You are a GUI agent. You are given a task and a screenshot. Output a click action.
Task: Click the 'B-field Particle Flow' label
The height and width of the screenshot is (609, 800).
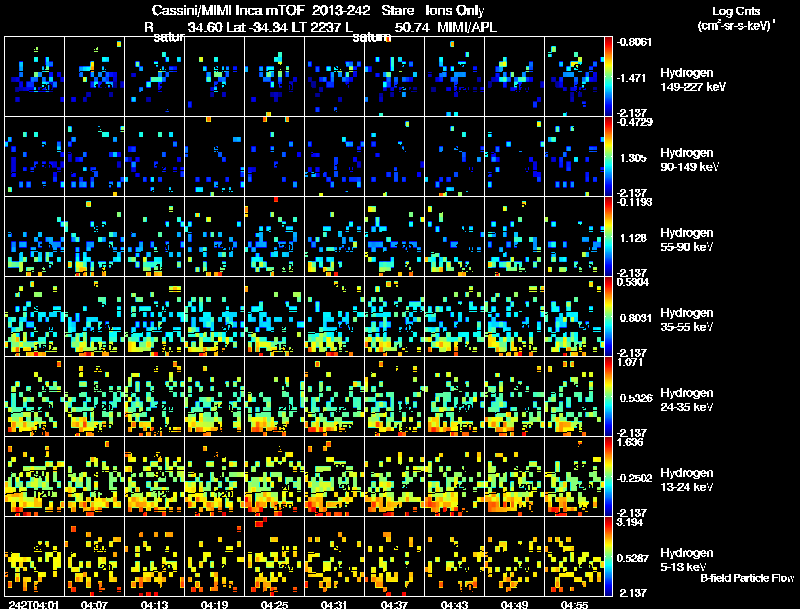747,578
